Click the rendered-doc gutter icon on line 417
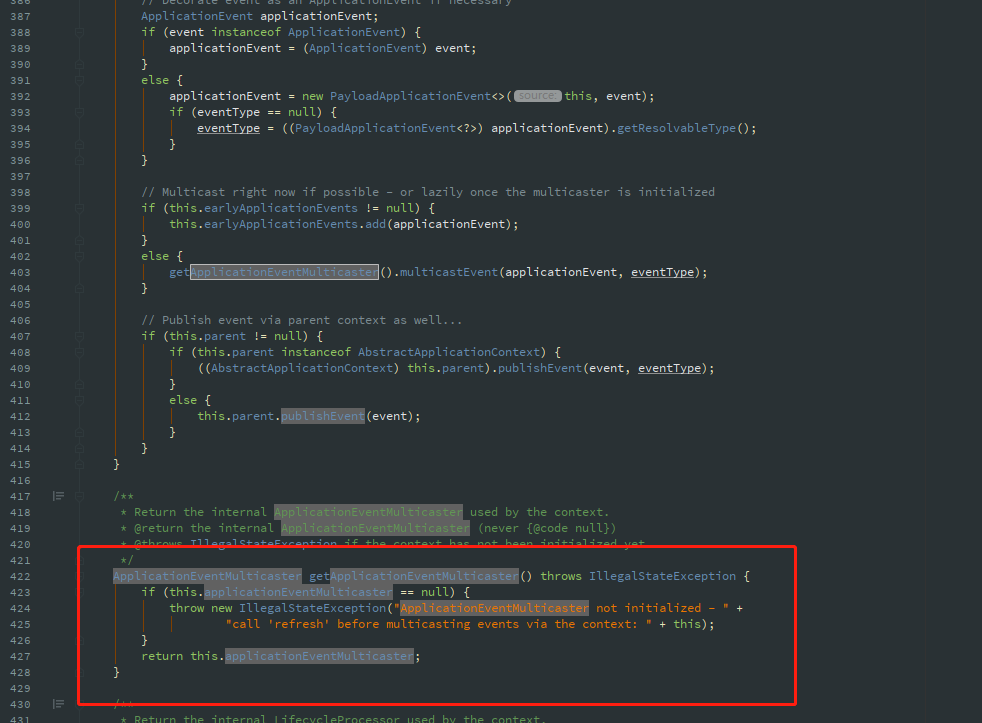 point(58,496)
